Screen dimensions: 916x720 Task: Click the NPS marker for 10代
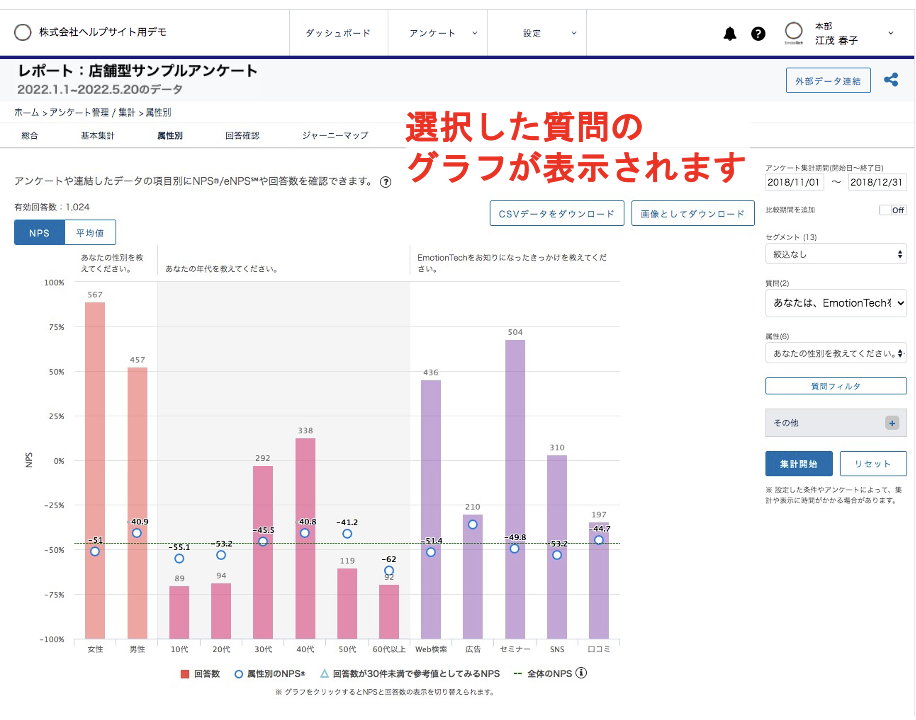click(179, 559)
